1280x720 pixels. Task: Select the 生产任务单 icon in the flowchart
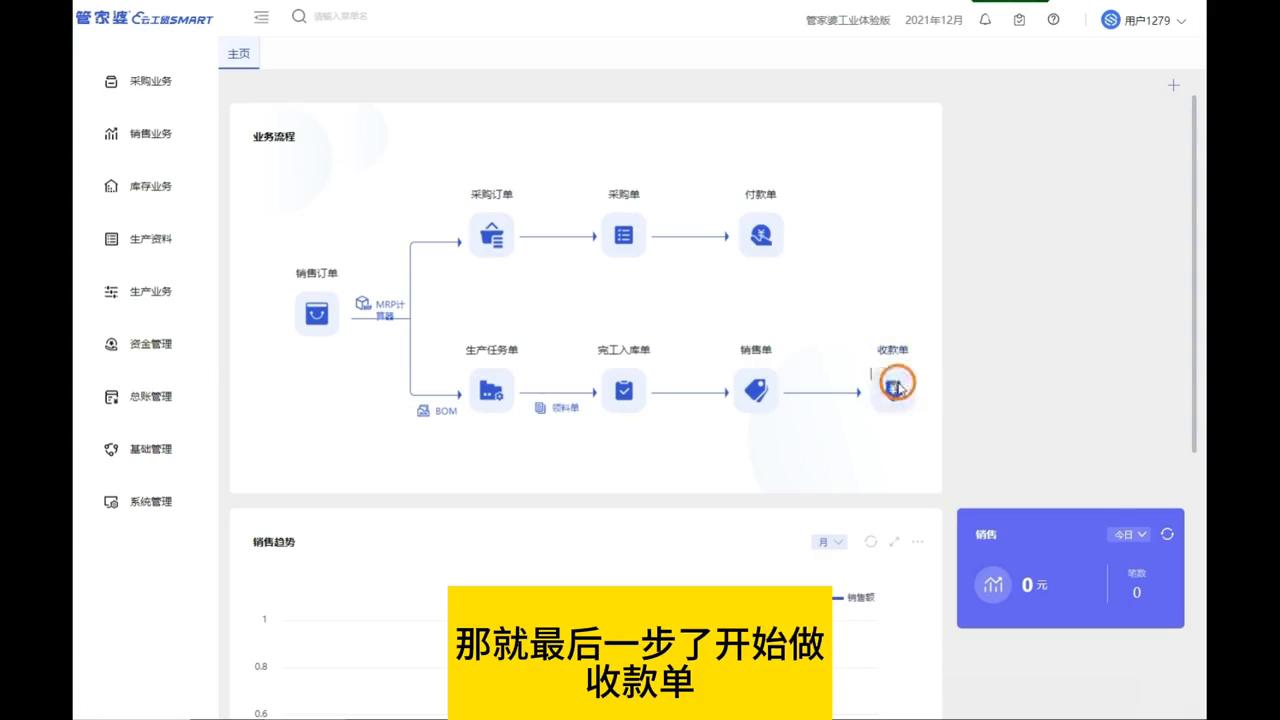(x=491, y=391)
